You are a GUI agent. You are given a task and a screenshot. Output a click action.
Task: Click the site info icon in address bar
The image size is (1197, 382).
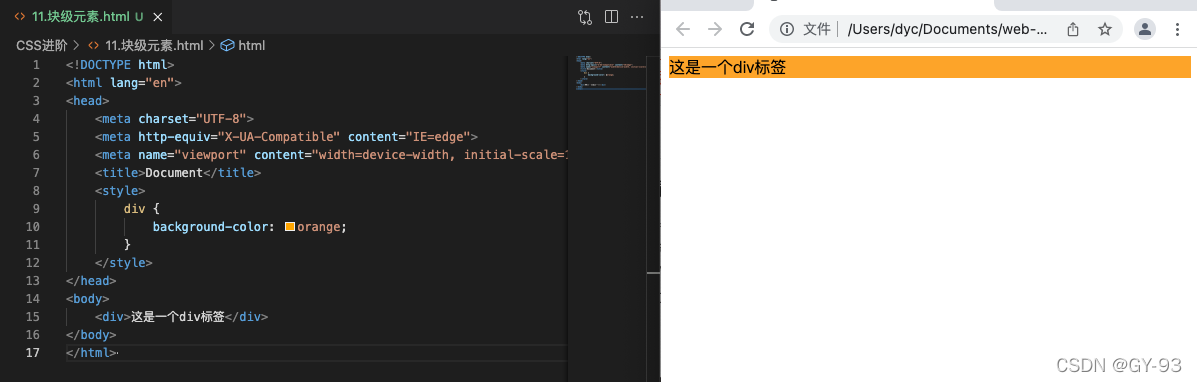click(786, 29)
